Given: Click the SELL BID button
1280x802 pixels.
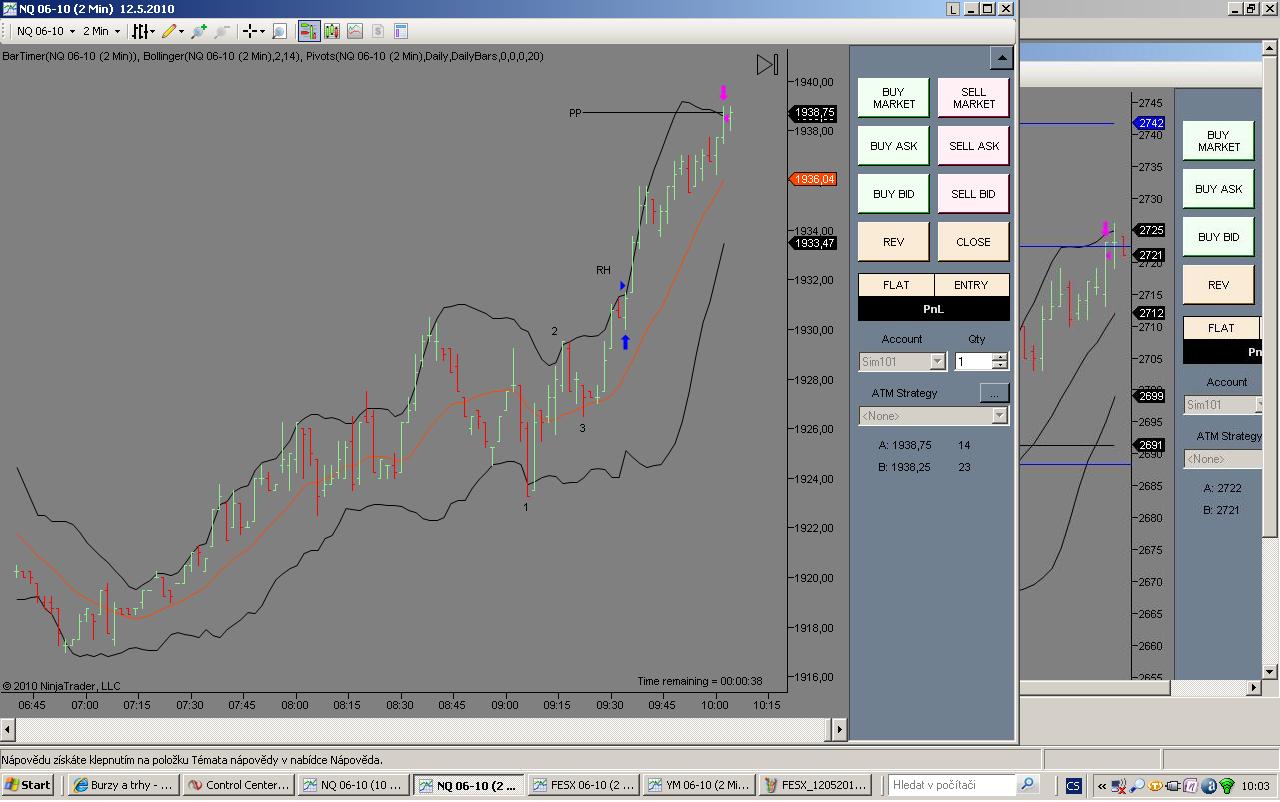Looking at the screenshot, I should tap(974, 194).
